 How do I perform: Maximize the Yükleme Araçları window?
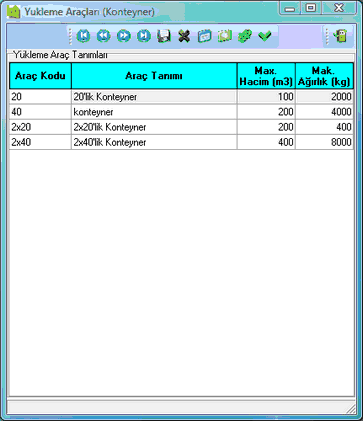tap(311, 8)
